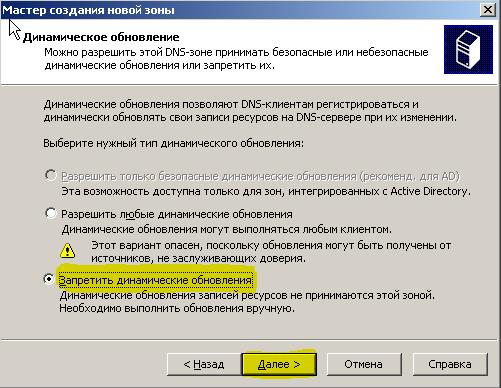Click warning text 'Этот вариант опасен'
The width and height of the screenshot is (501, 388).
146,245
